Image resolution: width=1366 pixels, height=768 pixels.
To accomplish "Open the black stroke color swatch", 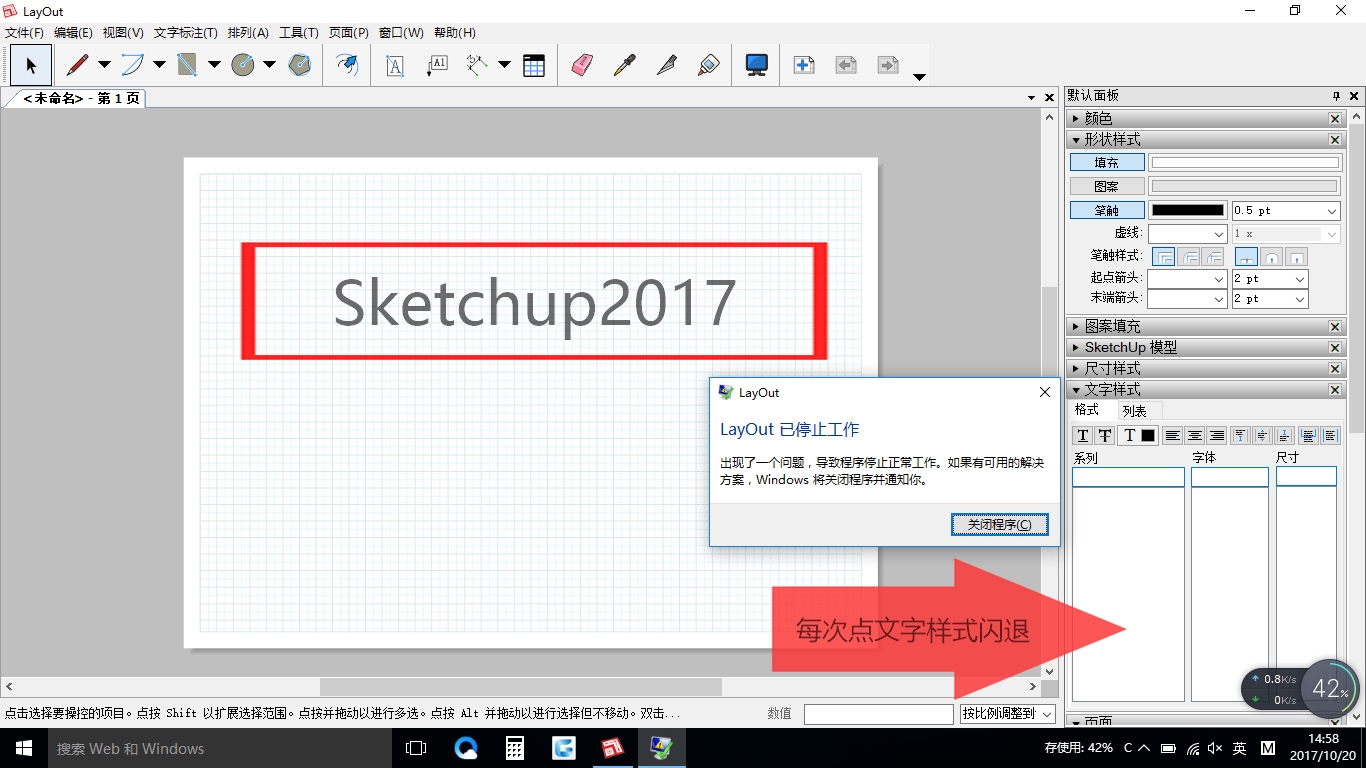I will point(1187,211).
